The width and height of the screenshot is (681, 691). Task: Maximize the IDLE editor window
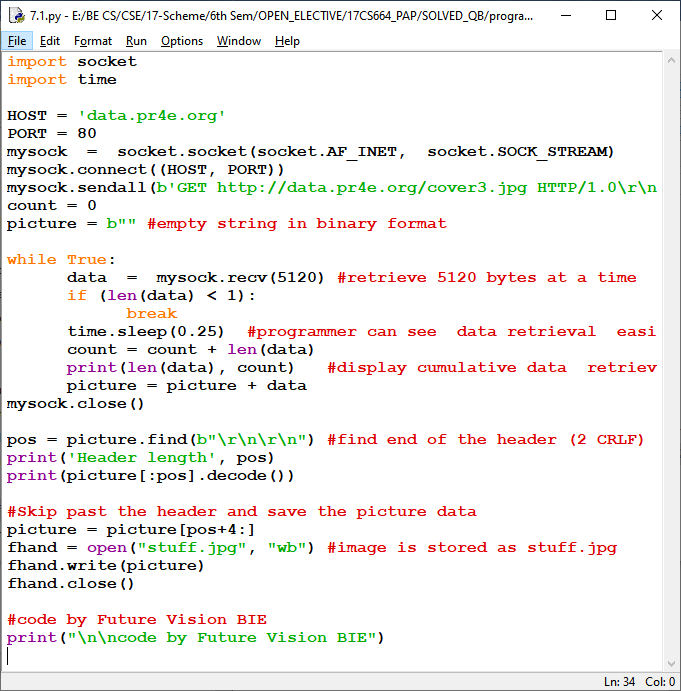click(x=611, y=15)
